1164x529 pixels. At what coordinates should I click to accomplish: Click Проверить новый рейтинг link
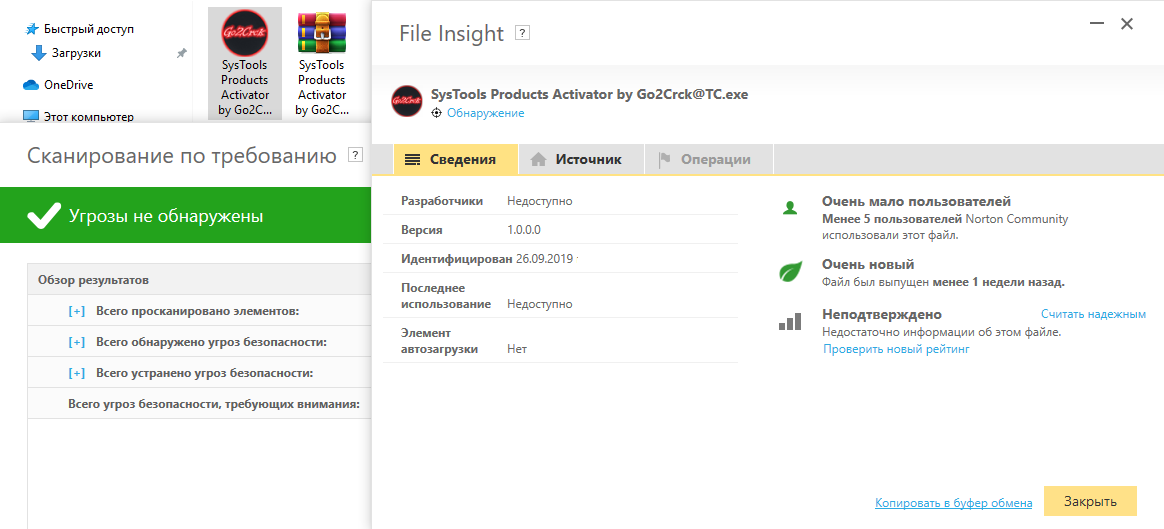[896, 349]
